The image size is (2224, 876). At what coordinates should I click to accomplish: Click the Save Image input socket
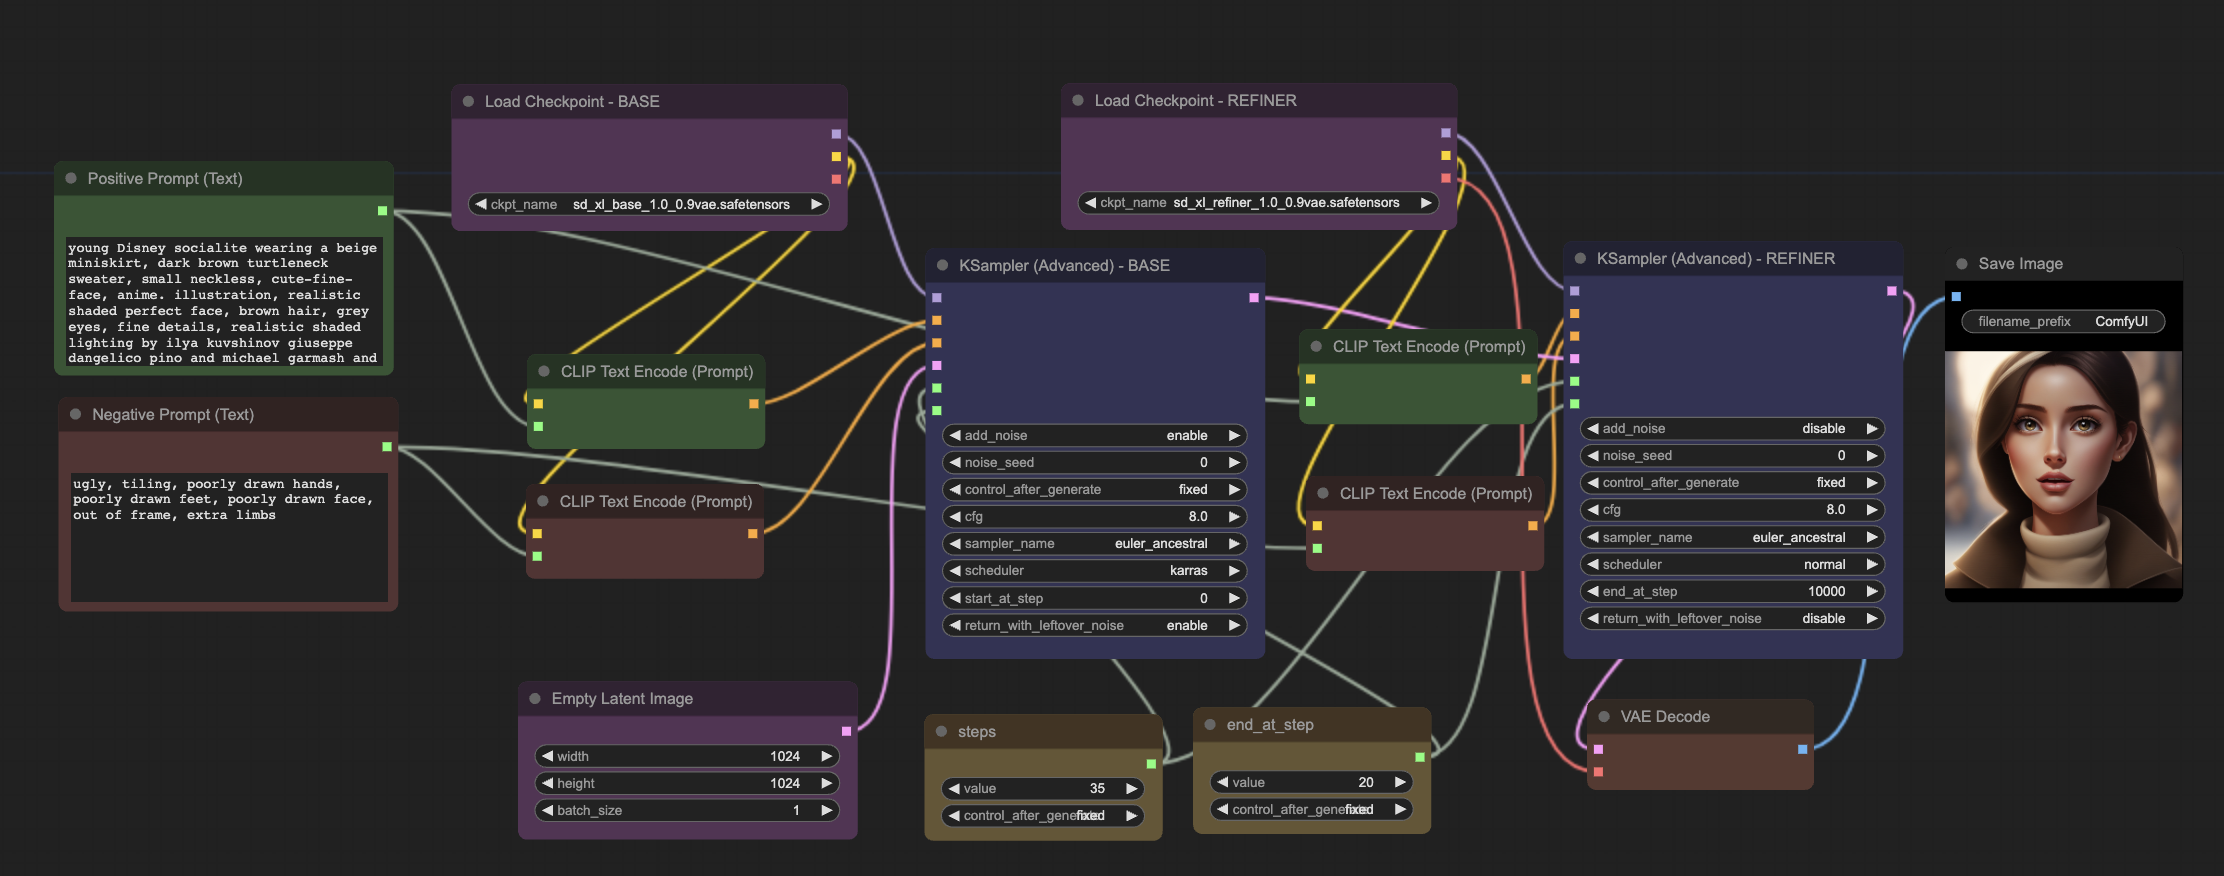coord(1956,297)
